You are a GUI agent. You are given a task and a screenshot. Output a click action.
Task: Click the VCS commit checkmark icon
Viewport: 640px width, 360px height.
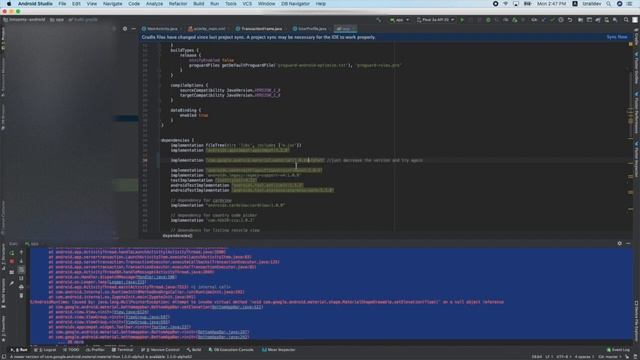coord(552,20)
